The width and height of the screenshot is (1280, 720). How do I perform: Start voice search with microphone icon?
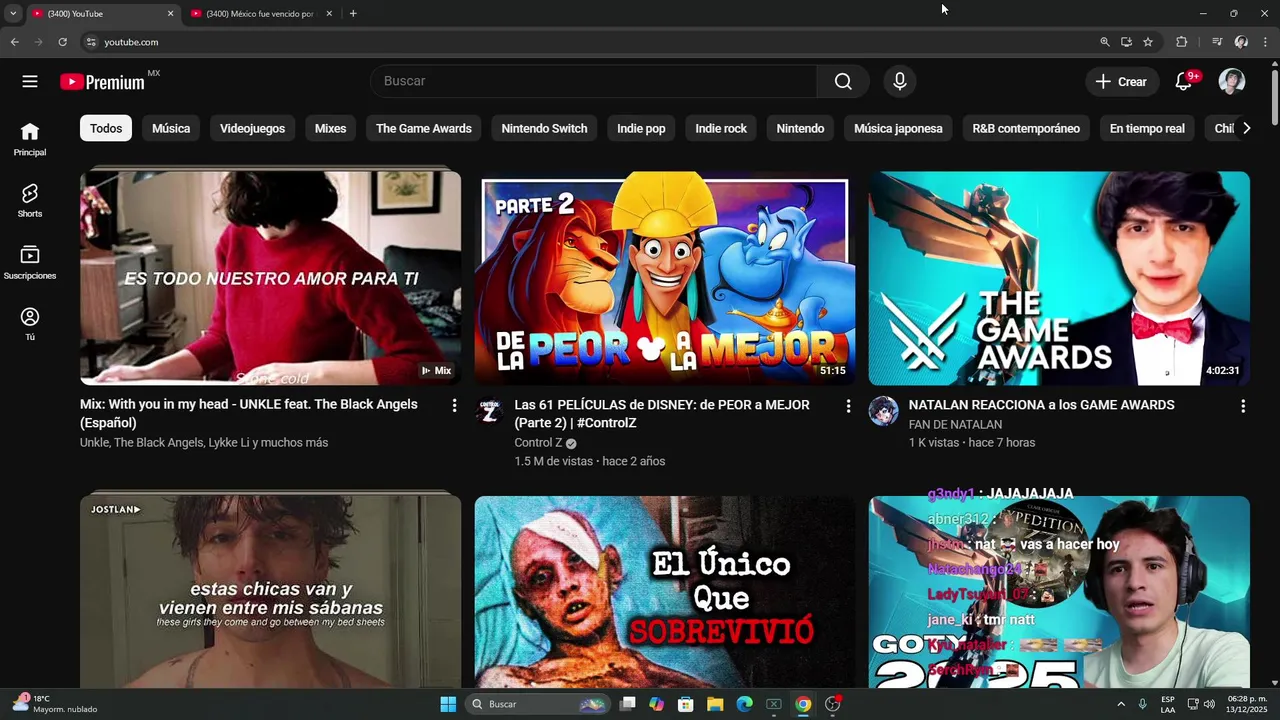[x=900, y=82]
